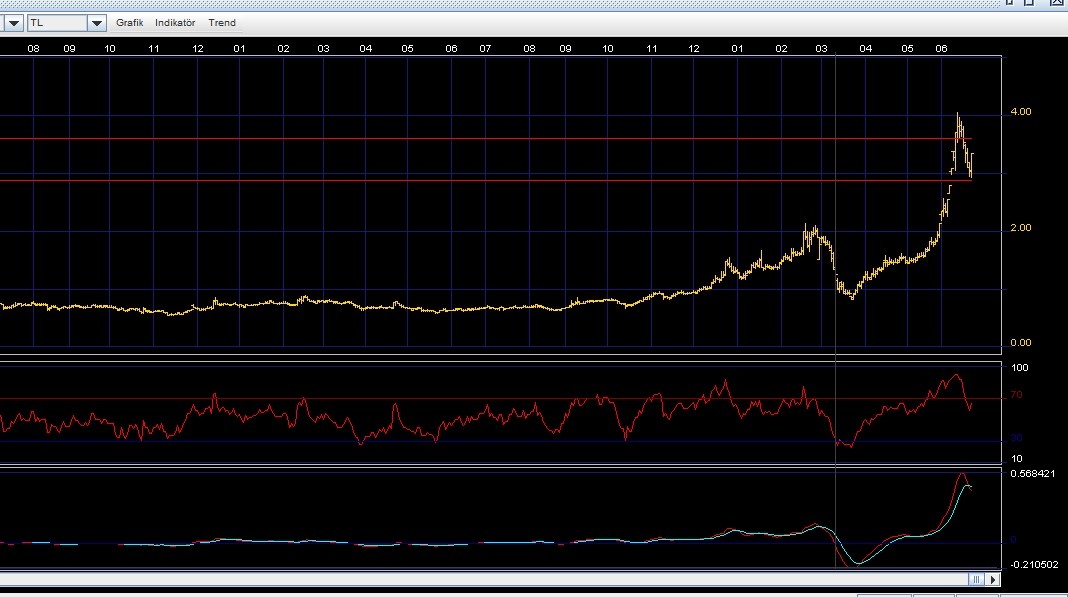The width and height of the screenshot is (1068, 597).
Task: Click the 0.00 price axis label
Action: coord(1020,343)
